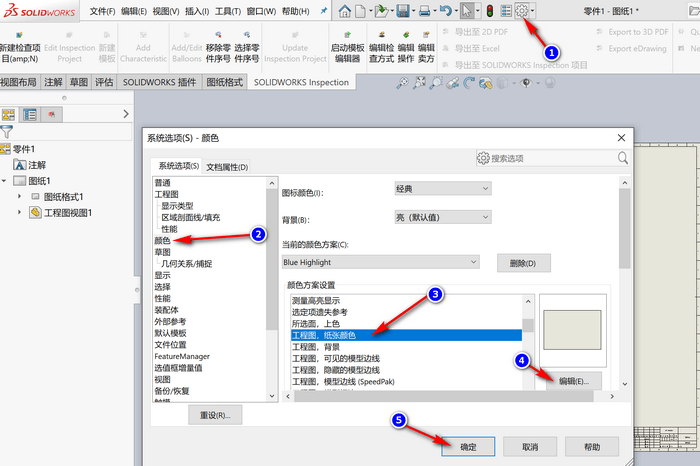The width and height of the screenshot is (700, 466).
Task: Save the document with the floppy icon
Action: pyautogui.click(x=403, y=11)
